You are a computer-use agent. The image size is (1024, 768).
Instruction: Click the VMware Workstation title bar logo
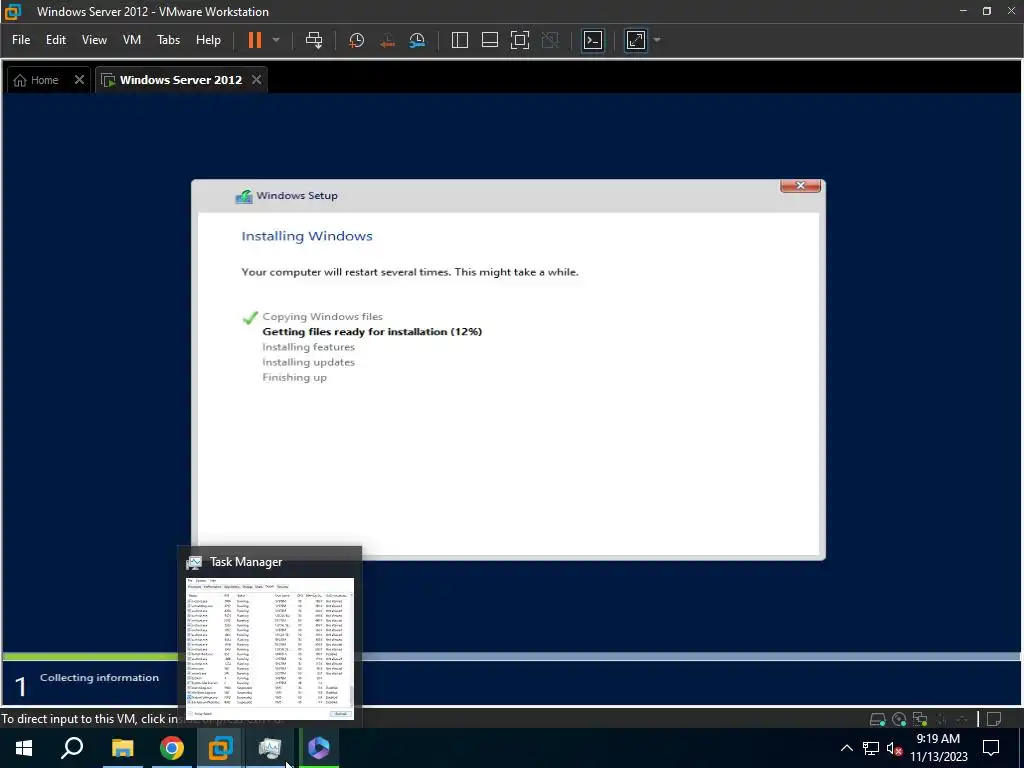[x=13, y=11]
